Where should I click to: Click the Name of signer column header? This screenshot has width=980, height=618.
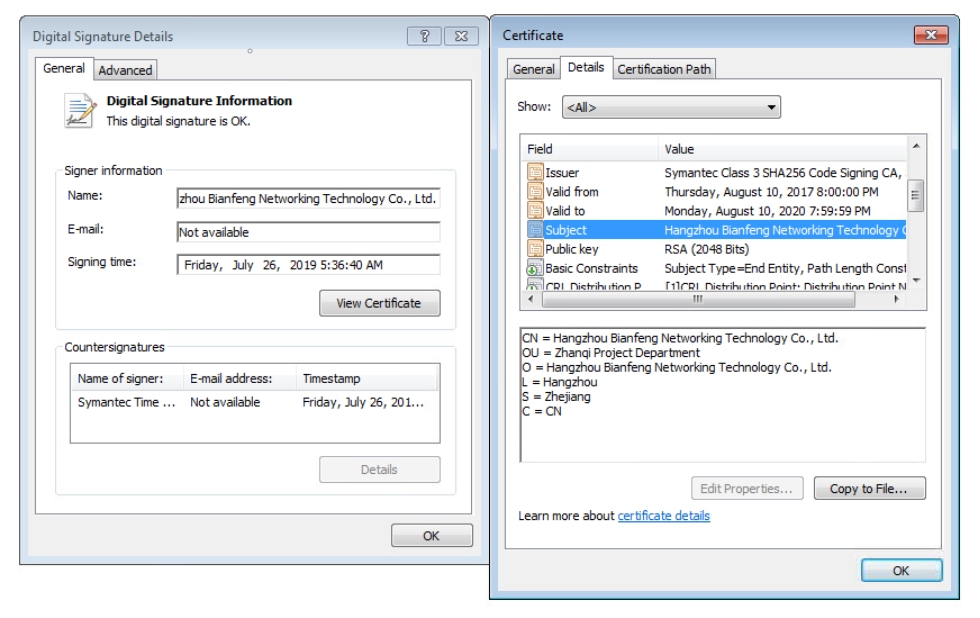click(x=128, y=379)
